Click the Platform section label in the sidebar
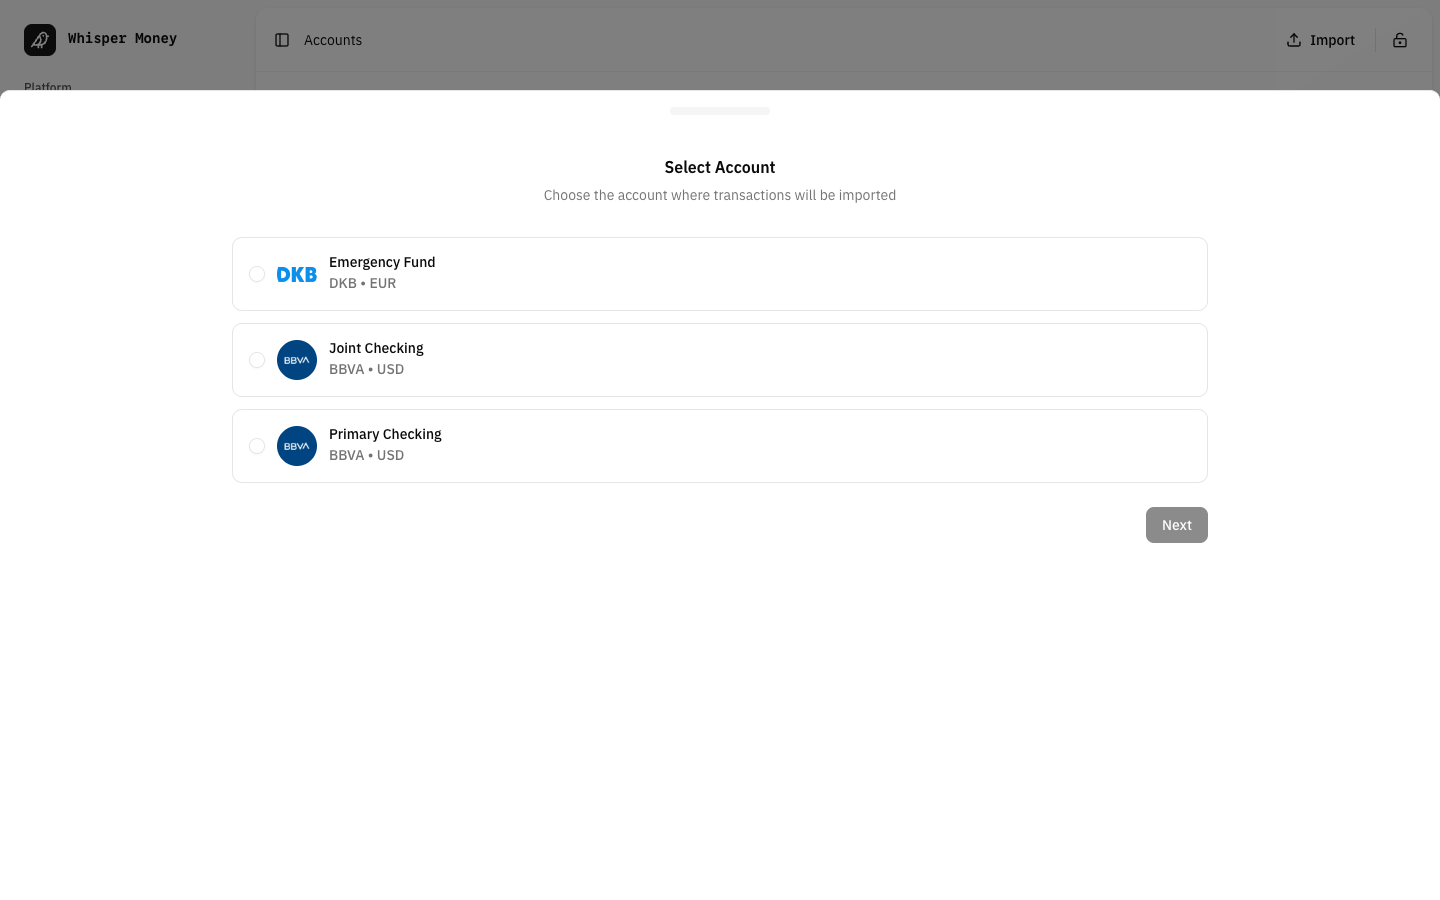 [47, 87]
